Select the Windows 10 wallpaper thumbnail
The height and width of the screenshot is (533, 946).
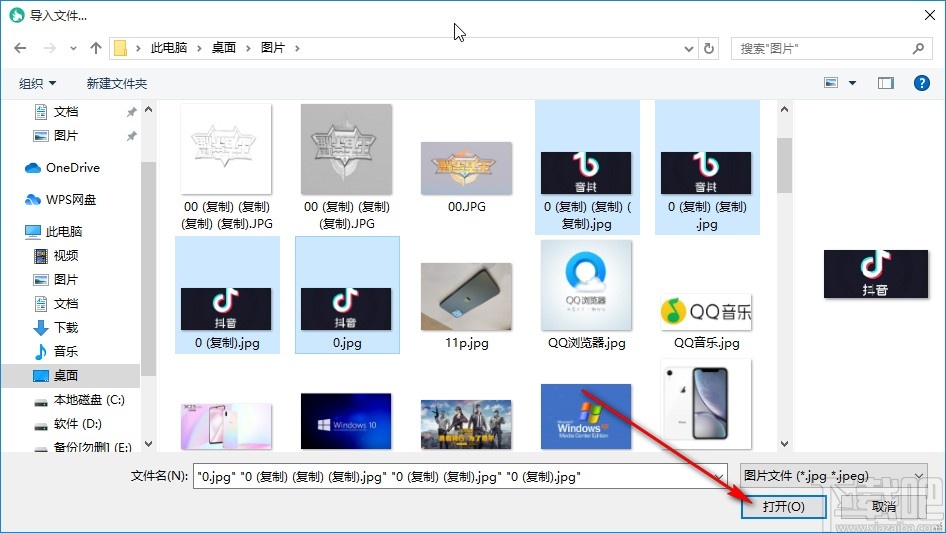[x=346, y=421]
